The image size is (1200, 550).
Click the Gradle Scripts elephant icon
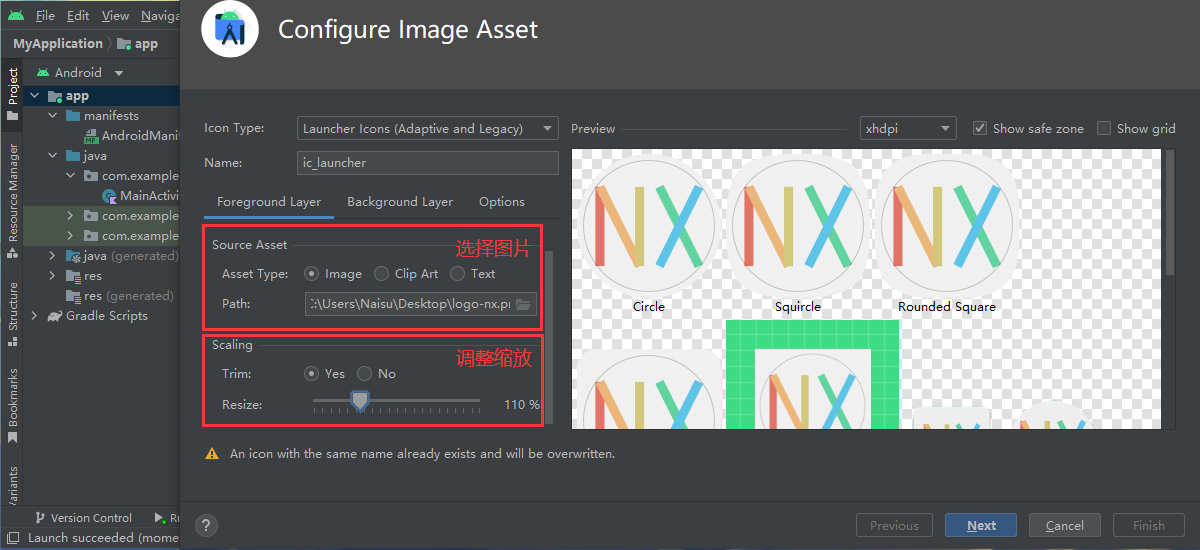tap(55, 316)
